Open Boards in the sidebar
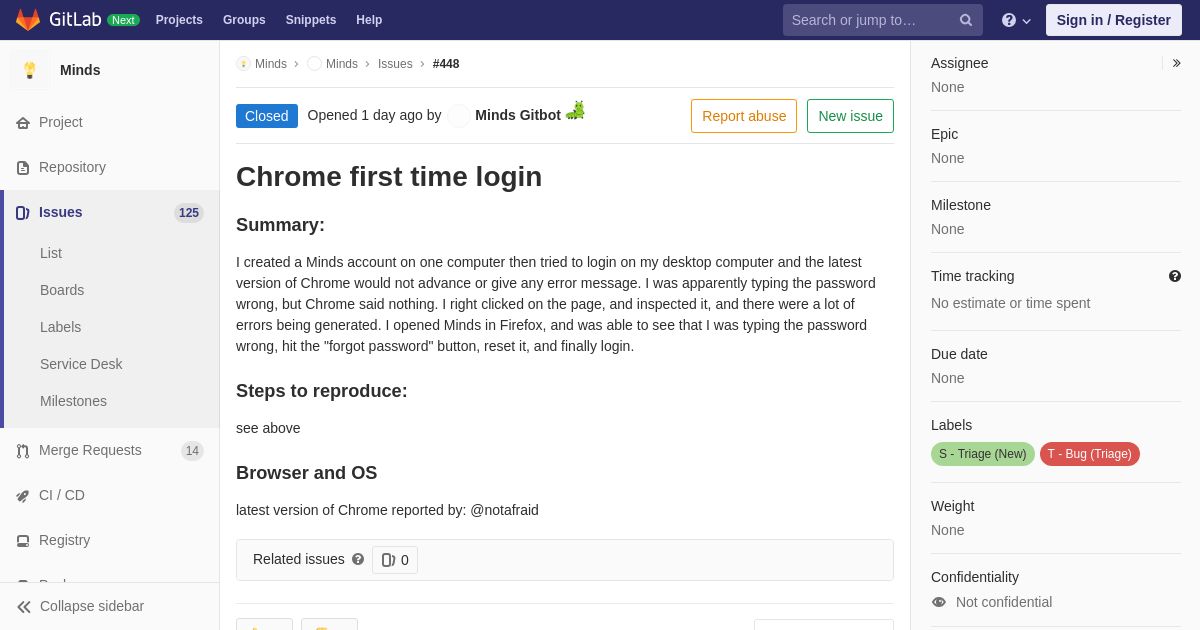The width and height of the screenshot is (1200, 630). [62, 290]
